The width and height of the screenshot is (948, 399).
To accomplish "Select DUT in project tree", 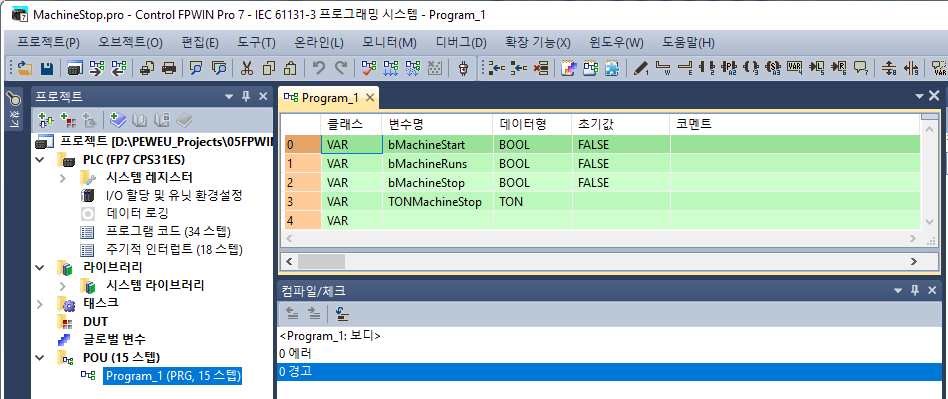I will pyautogui.click(x=96, y=321).
